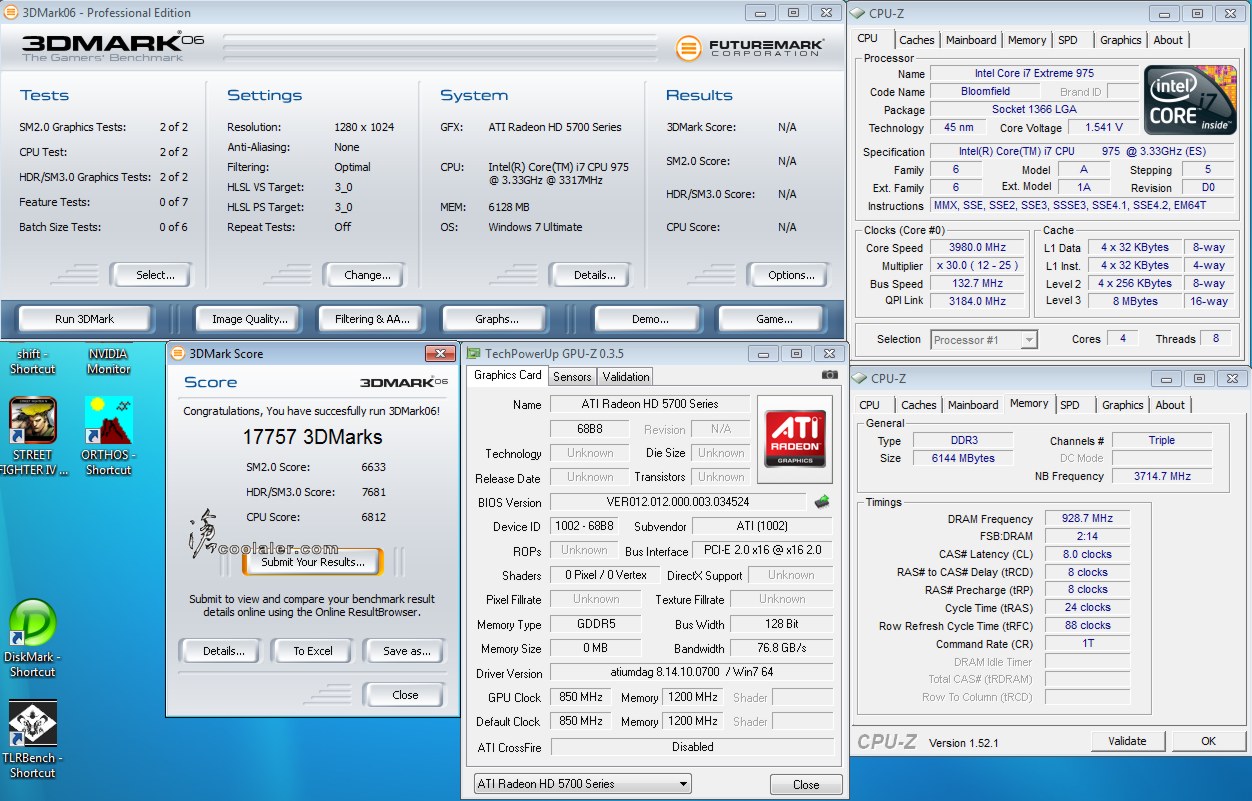Open Graphics tab in upper CPU-Z window
1252x801 pixels.
pyautogui.click(x=1120, y=40)
